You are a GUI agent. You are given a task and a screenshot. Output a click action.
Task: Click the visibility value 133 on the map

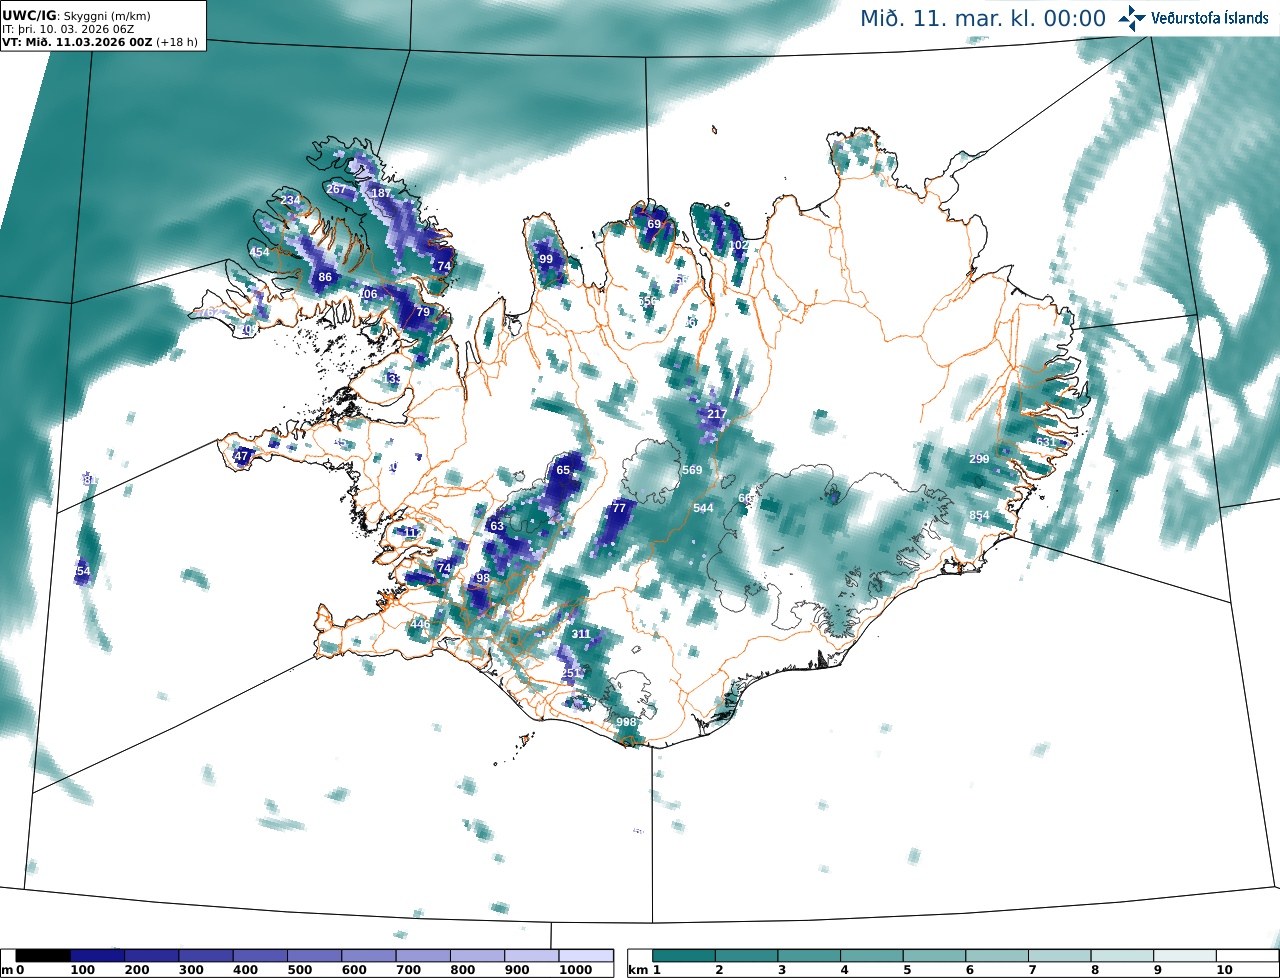[393, 379]
